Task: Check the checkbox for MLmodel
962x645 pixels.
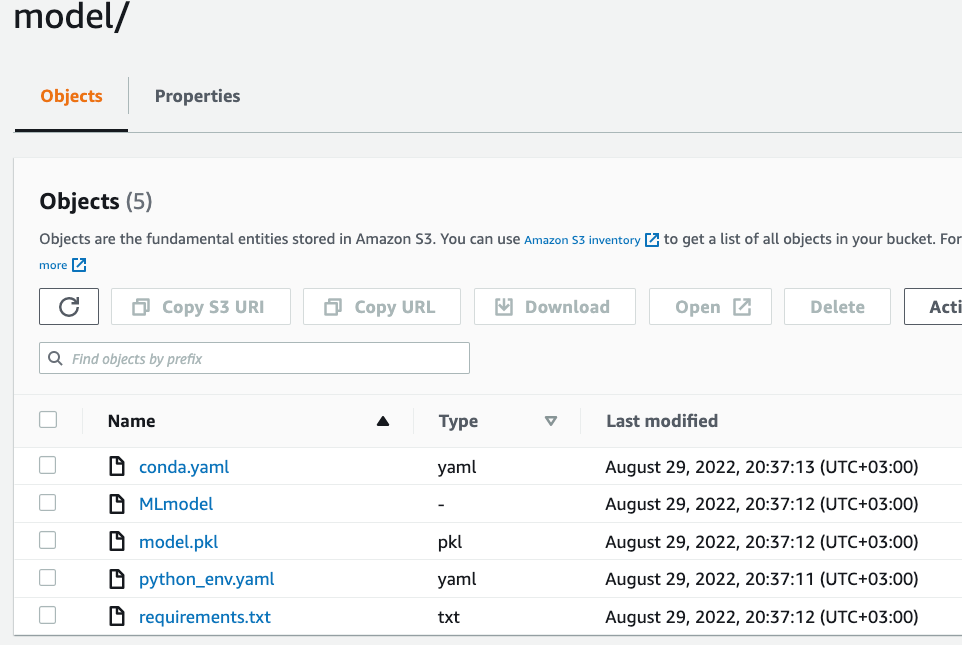Action: tap(47, 503)
